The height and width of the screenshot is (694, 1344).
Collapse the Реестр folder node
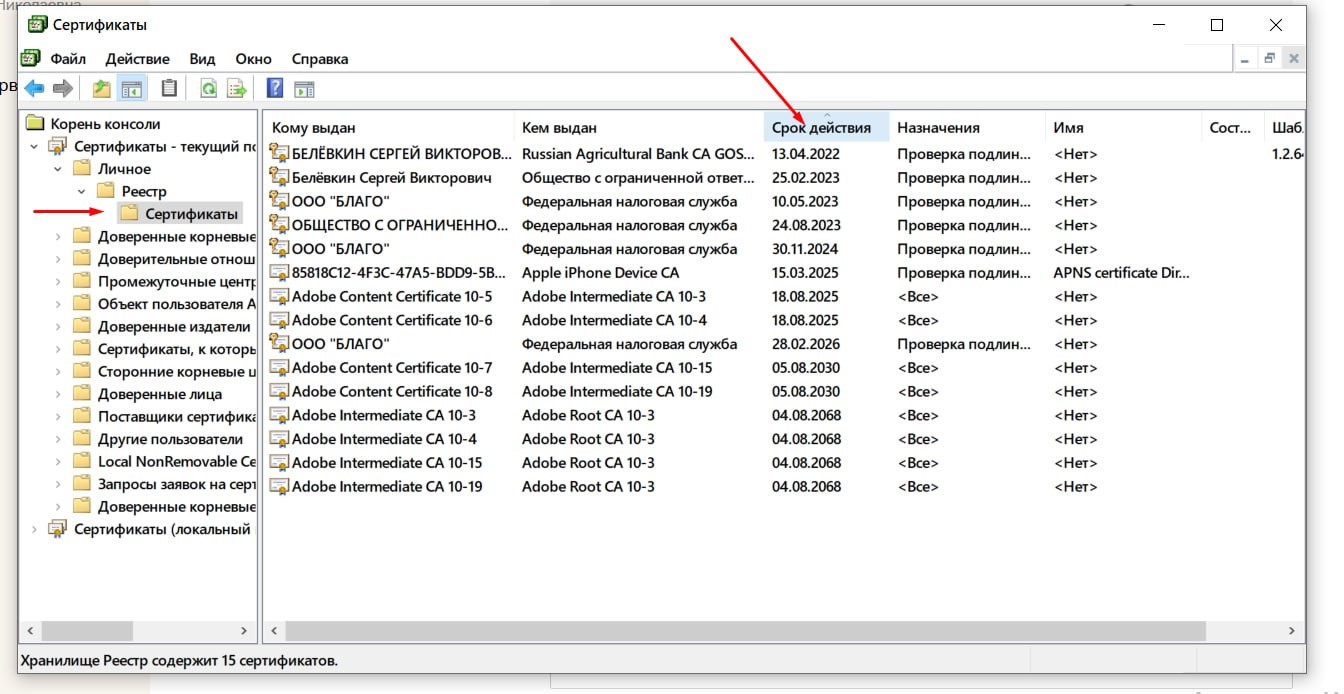point(82,191)
